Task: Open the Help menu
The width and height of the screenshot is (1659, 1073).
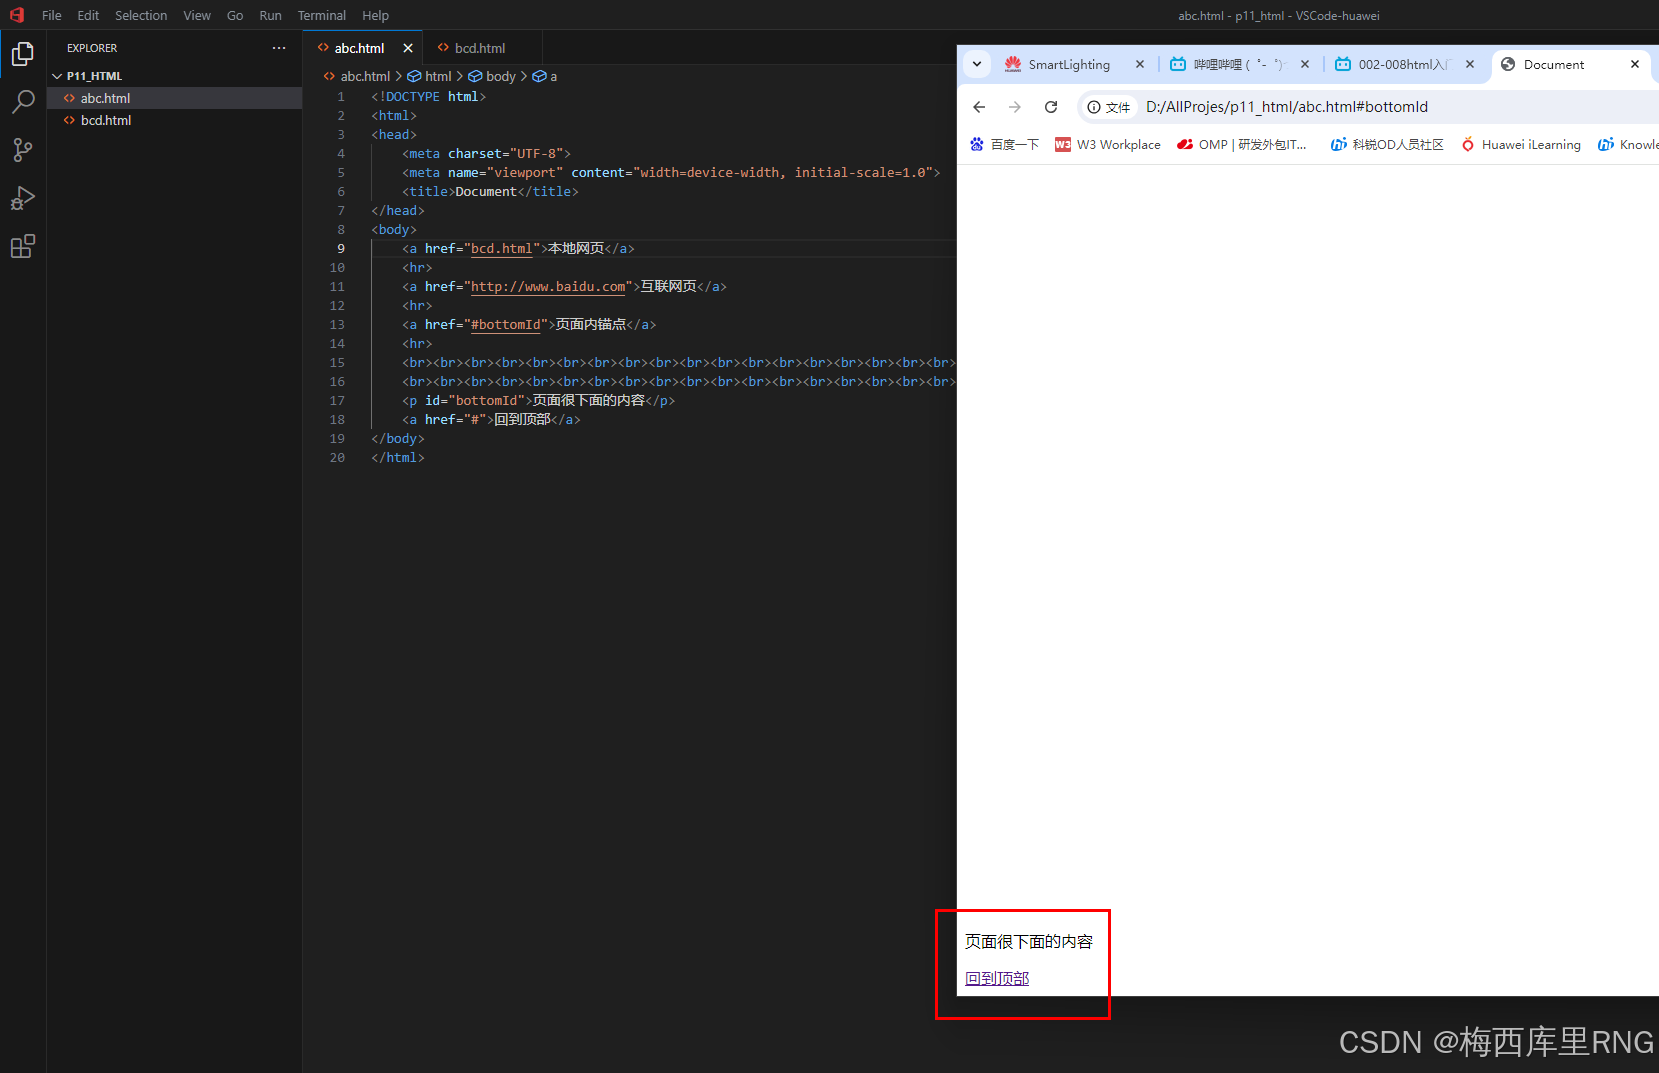Action: tap(375, 15)
